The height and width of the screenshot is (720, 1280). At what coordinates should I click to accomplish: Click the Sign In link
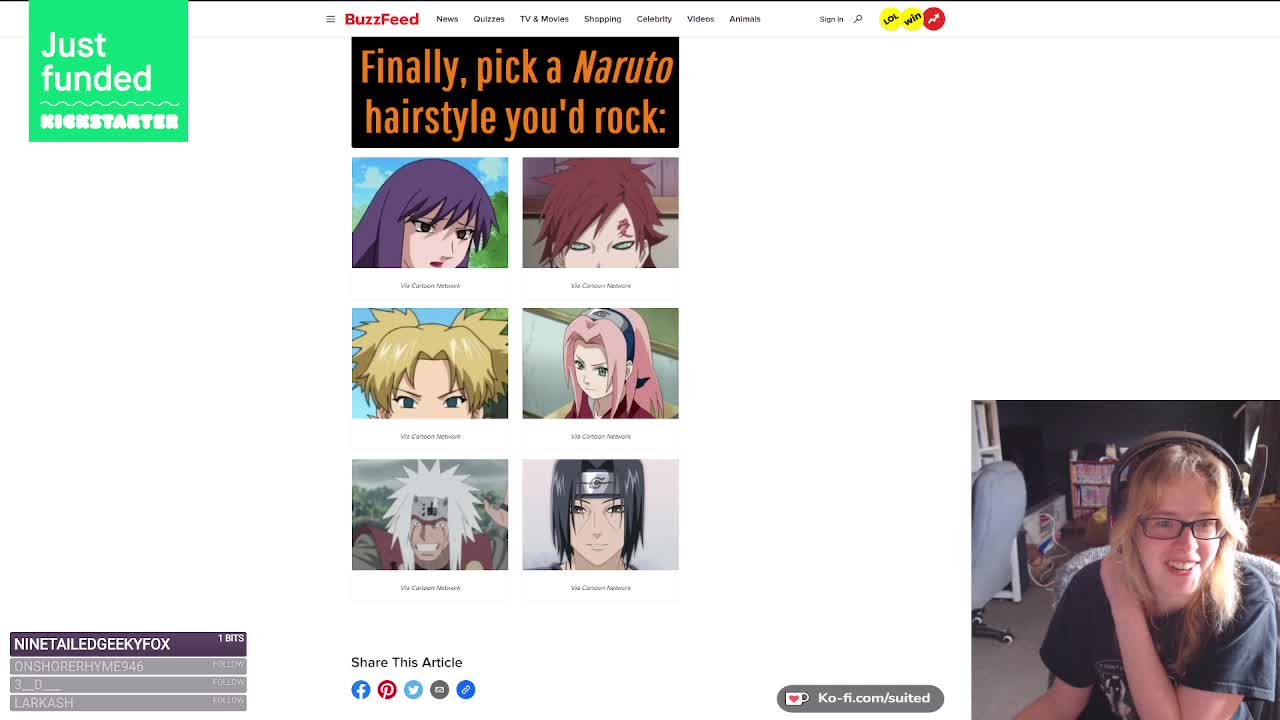[831, 19]
